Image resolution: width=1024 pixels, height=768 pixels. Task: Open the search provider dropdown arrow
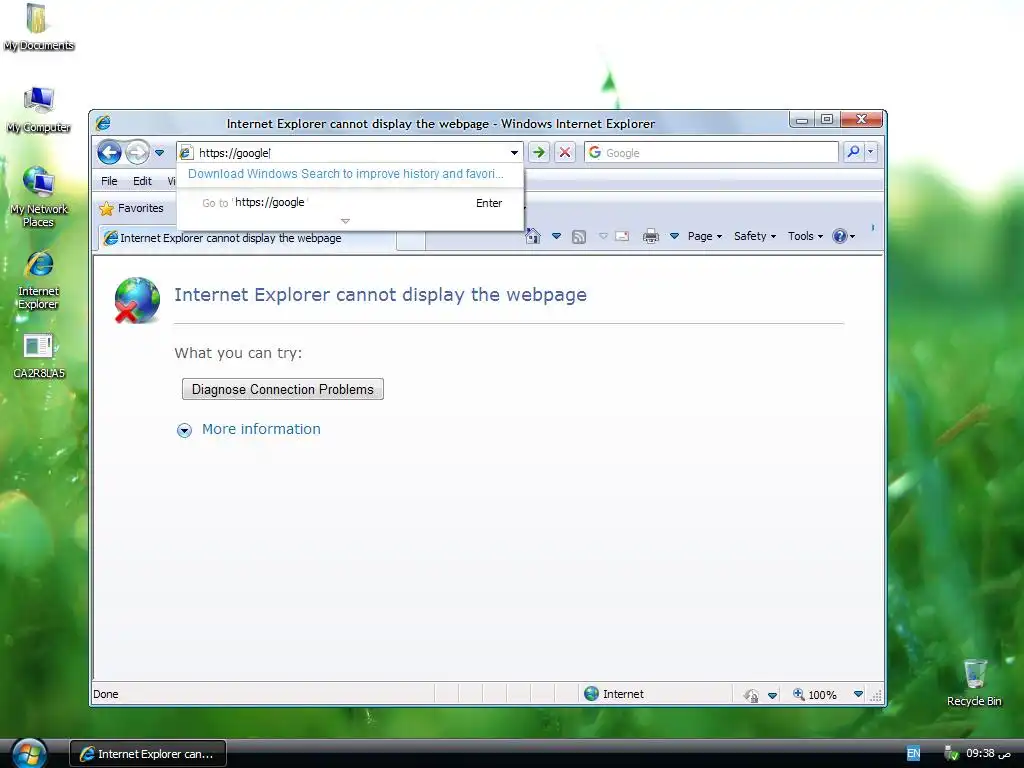pyautogui.click(x=871, y=152)
